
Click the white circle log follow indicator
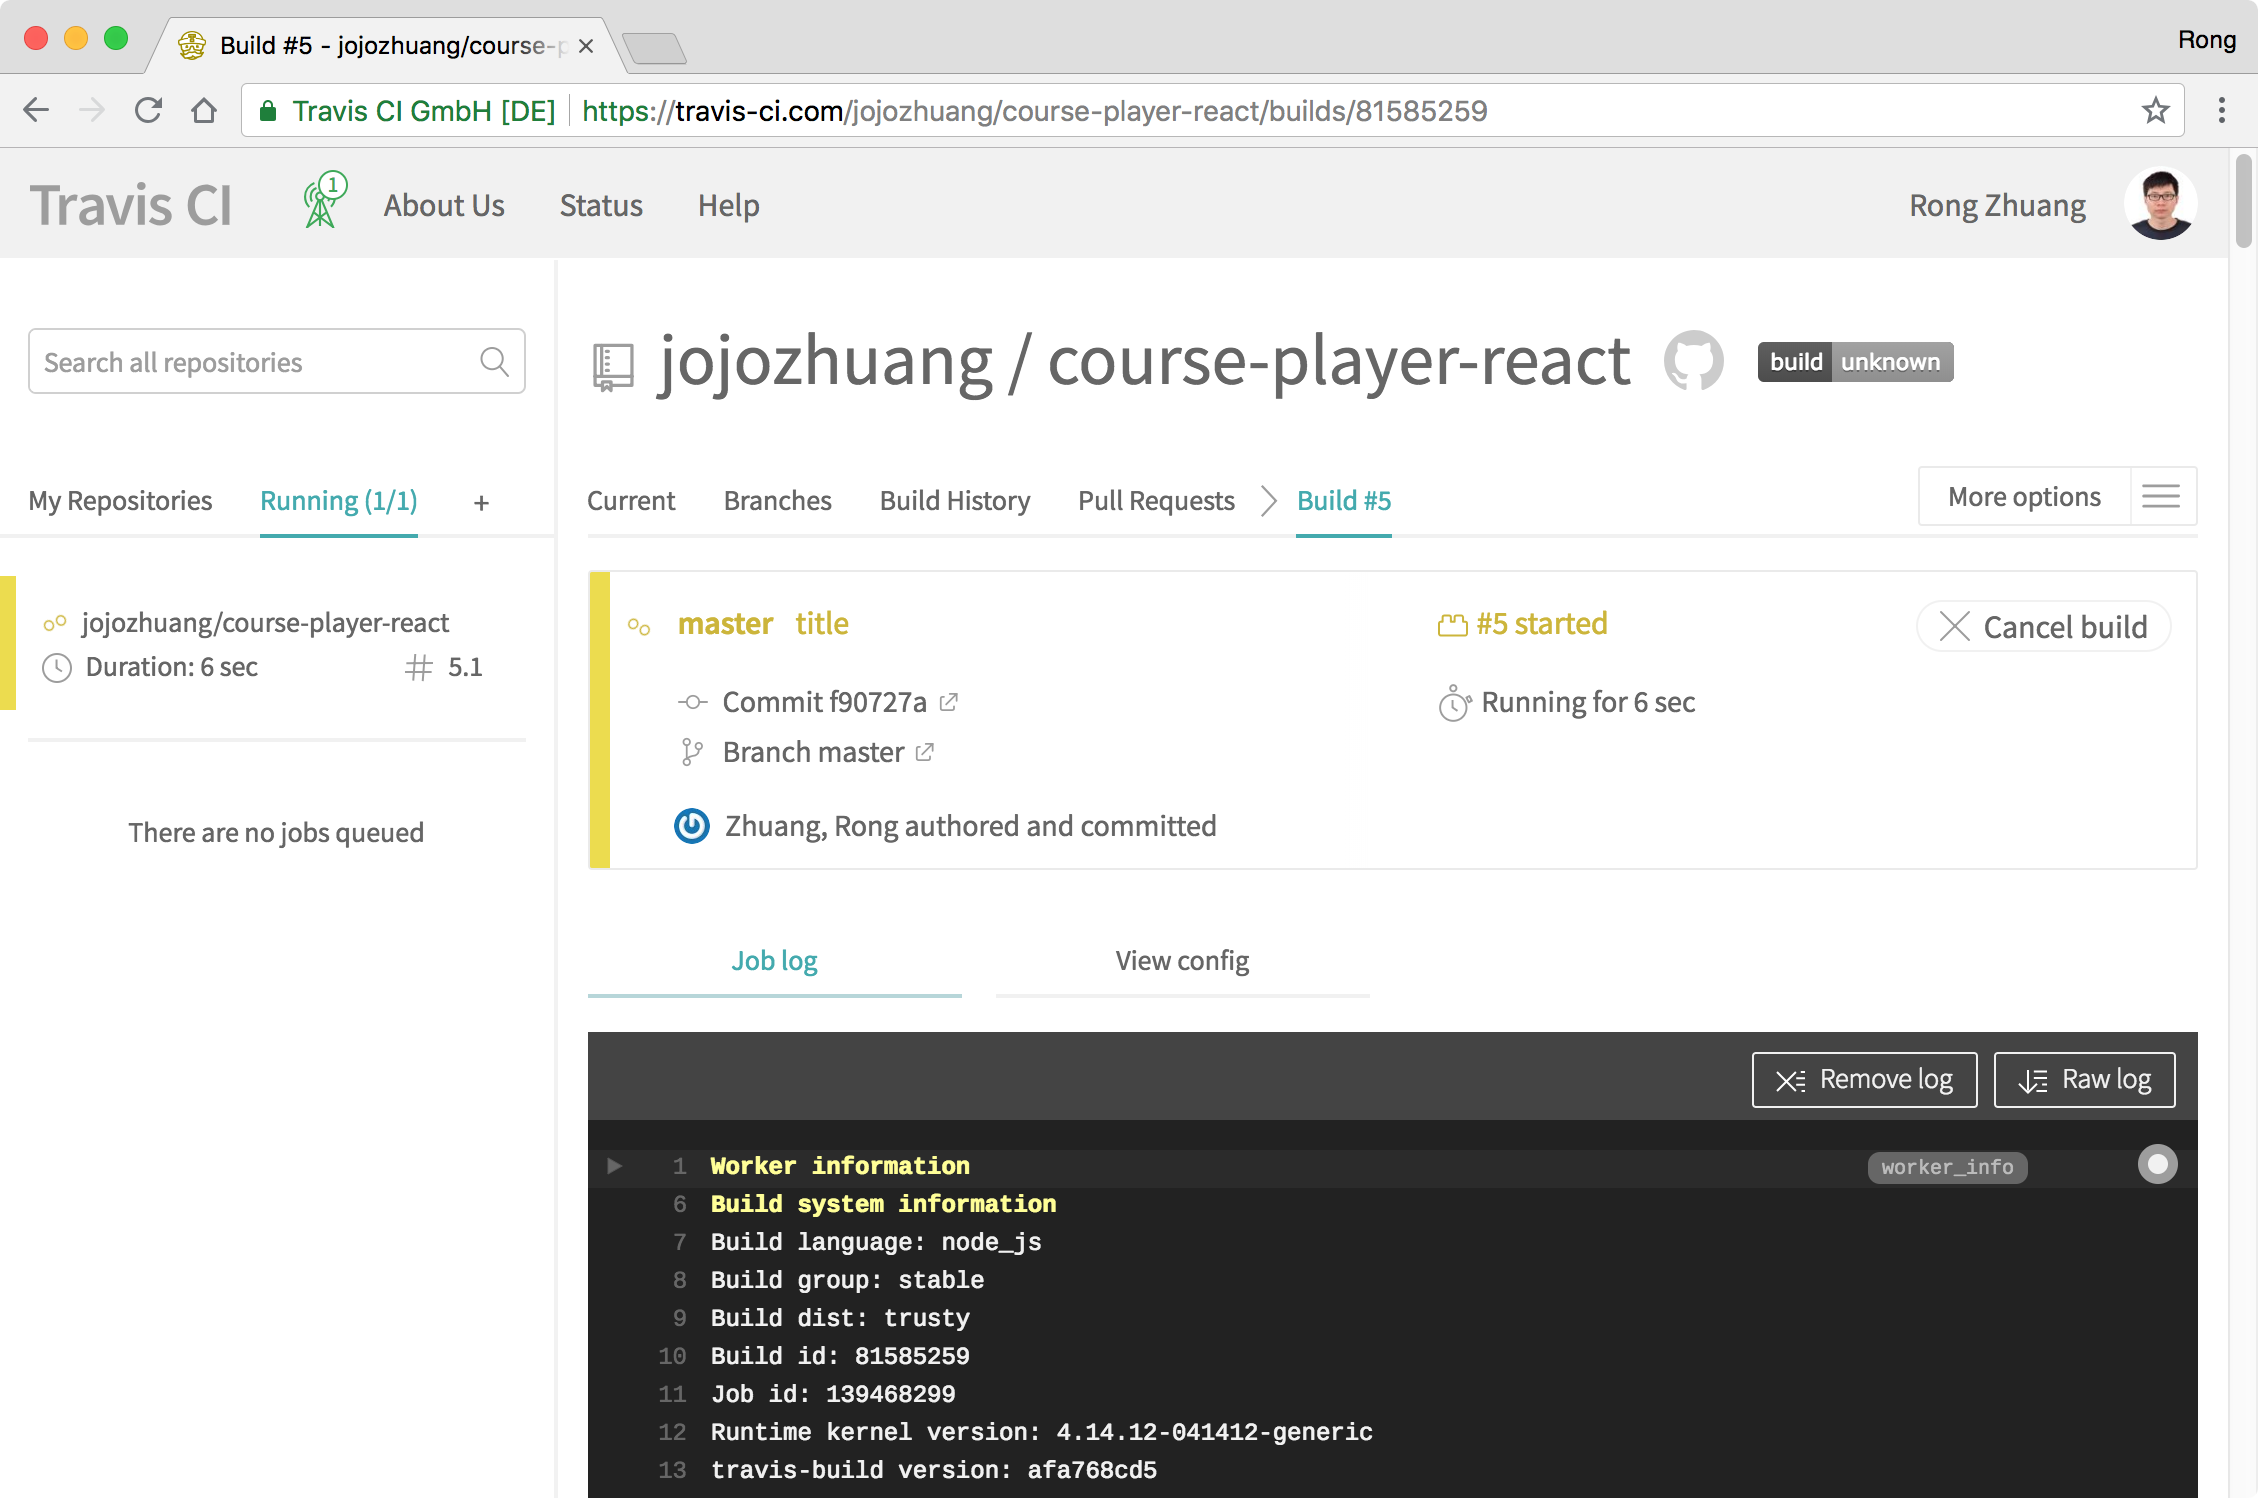(x=2157, y=1164)
